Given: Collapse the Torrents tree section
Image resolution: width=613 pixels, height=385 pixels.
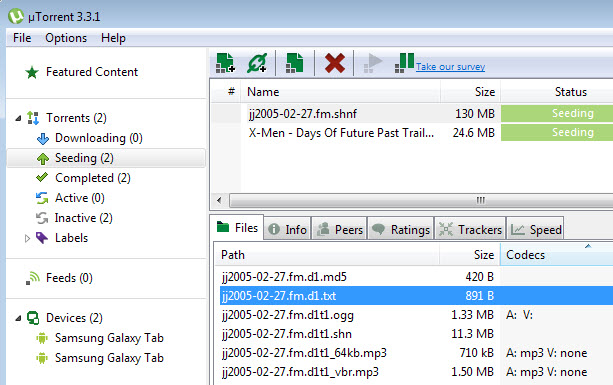Looking at the screenshot, I should [18, 118].
